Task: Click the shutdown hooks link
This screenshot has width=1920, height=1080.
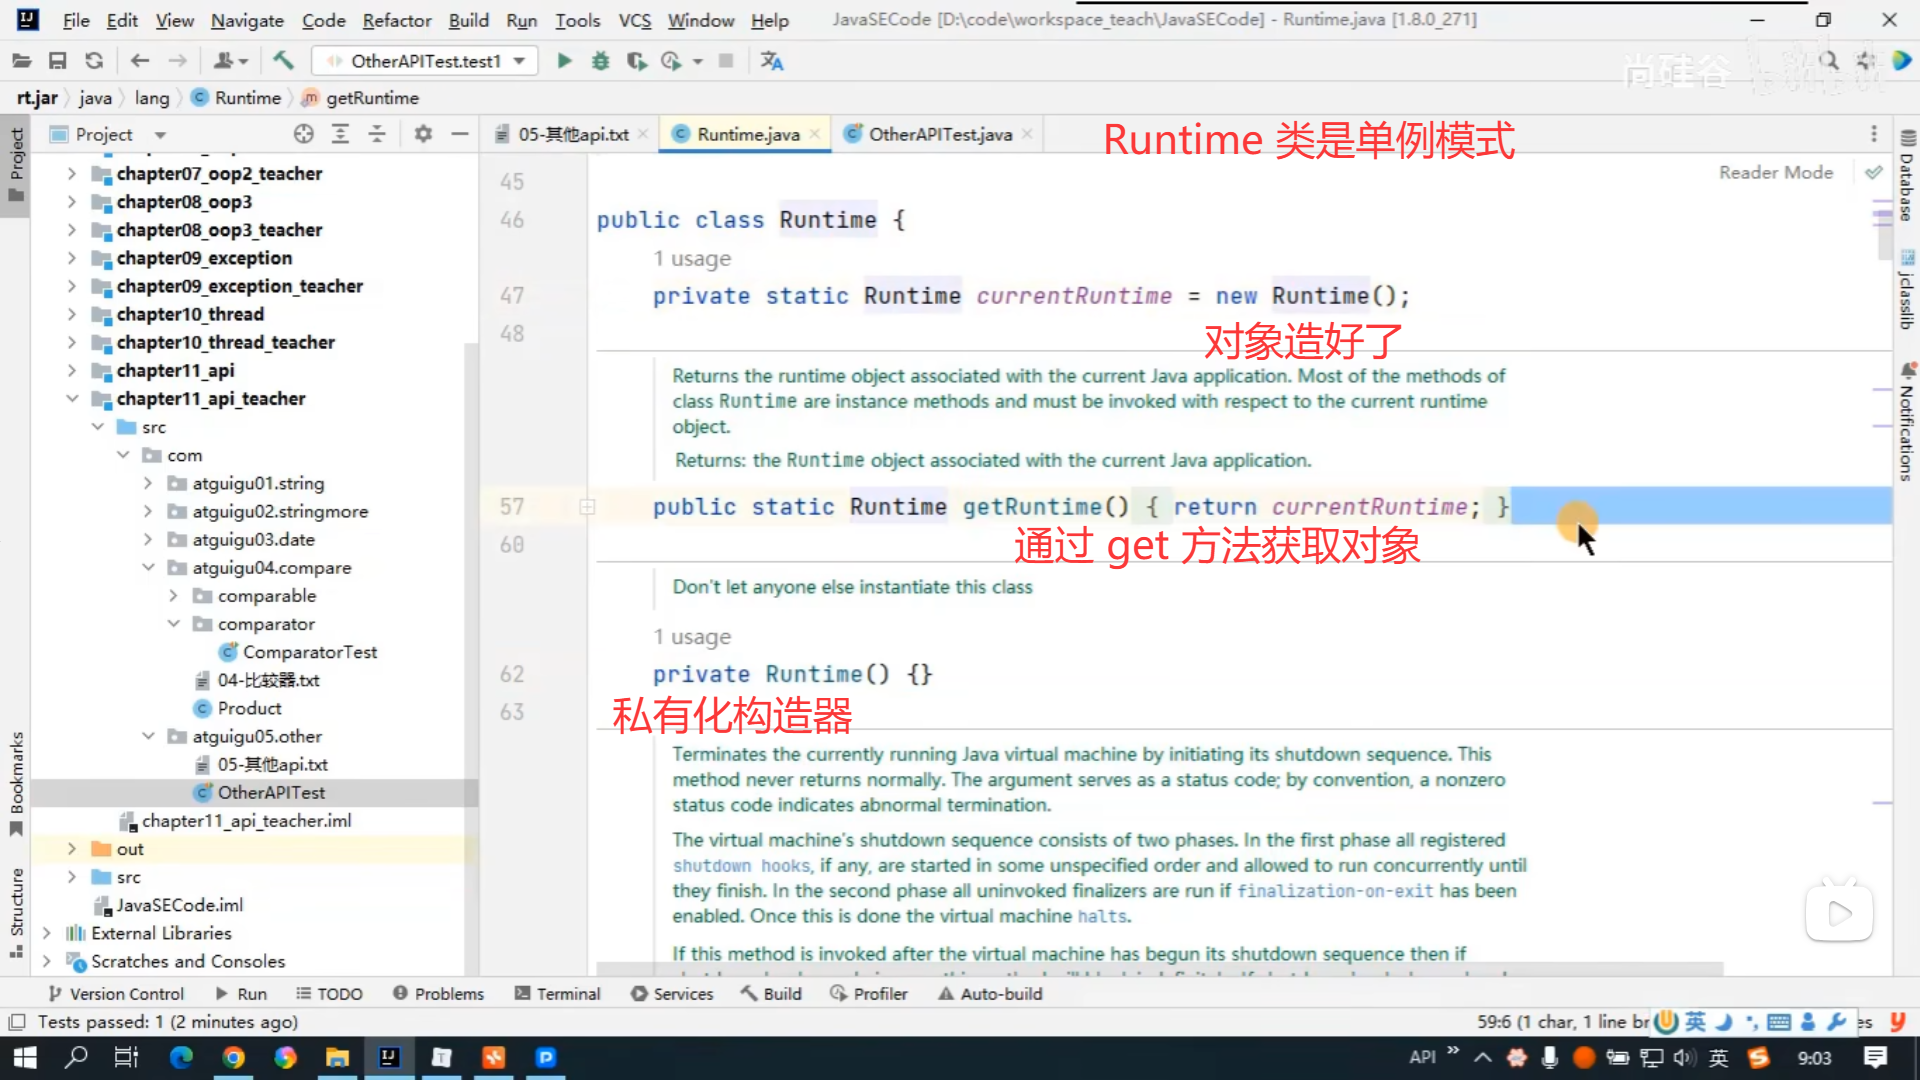Action: pos(741,865)
